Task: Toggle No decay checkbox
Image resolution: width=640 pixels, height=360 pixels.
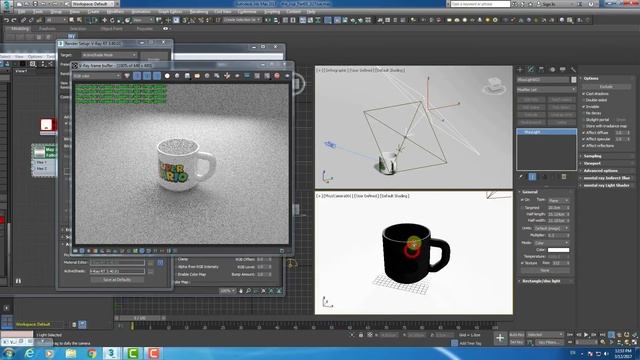Action: click(x=584, y=113)
